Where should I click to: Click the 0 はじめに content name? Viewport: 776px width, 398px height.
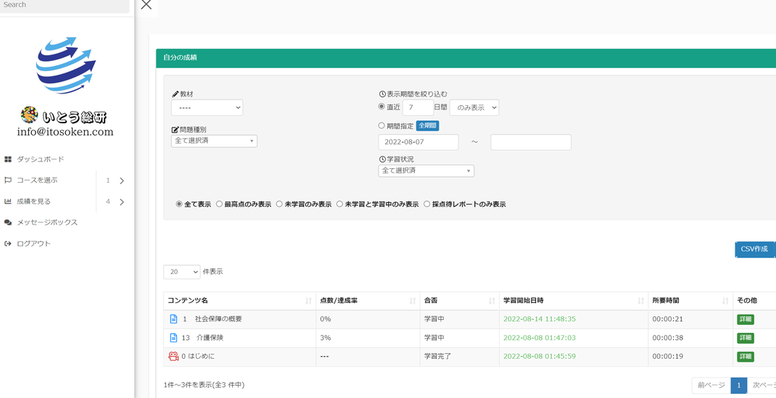(x=198, y=356)
